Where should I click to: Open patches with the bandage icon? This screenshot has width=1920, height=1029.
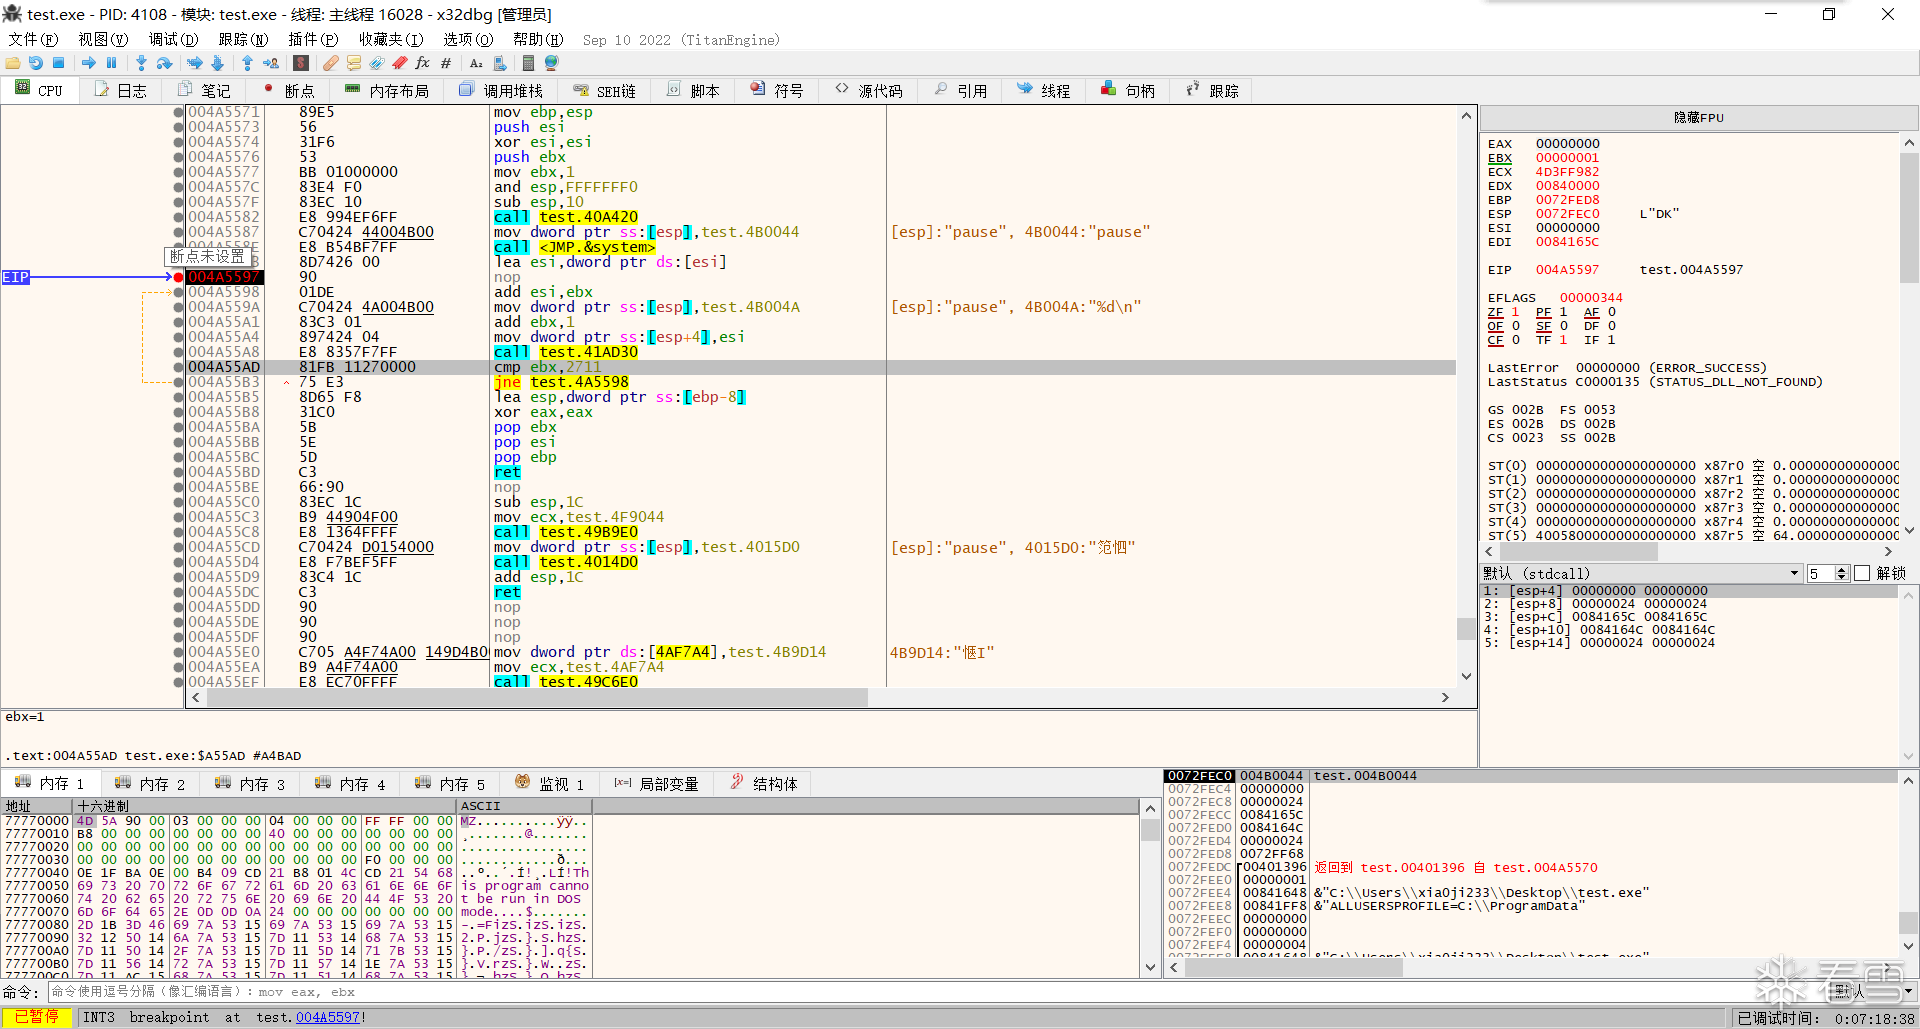[330, 63]
